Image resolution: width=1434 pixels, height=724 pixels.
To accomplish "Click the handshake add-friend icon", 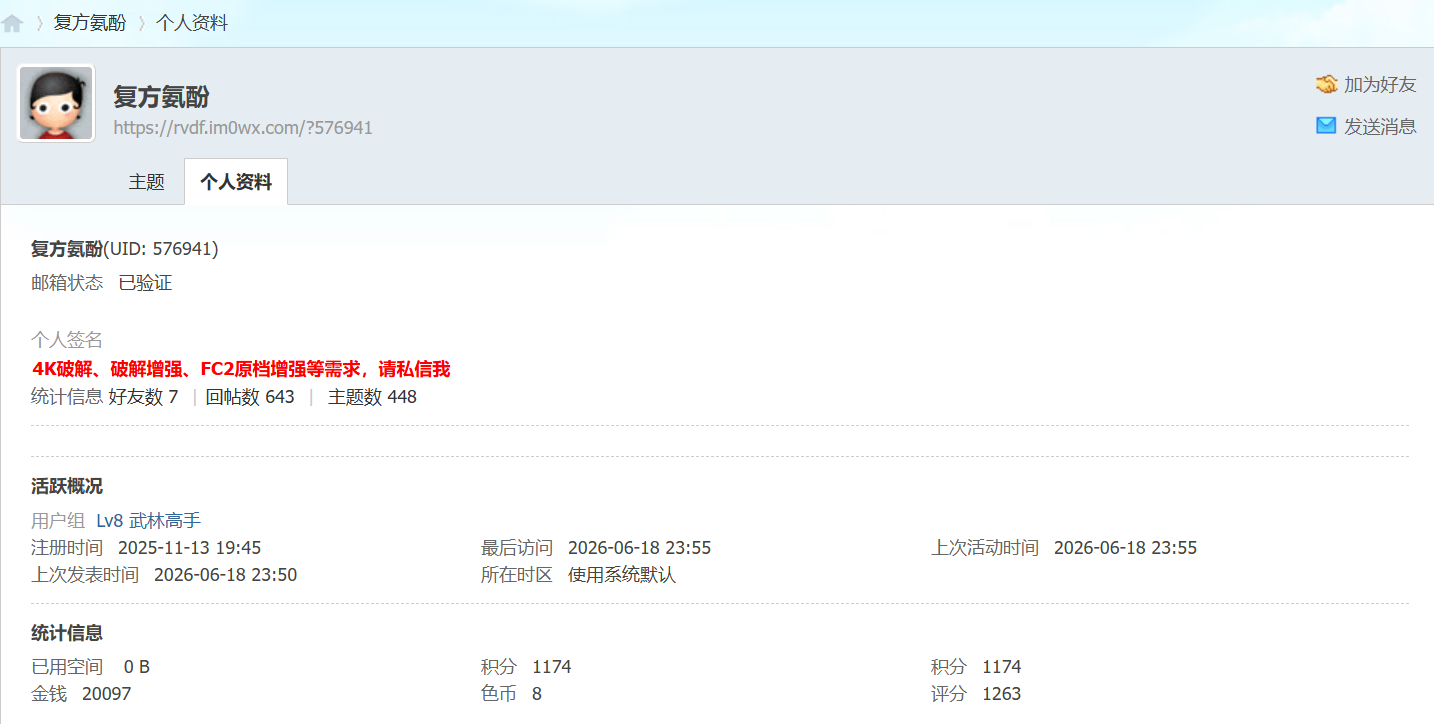I will [x=1326, y=85].
